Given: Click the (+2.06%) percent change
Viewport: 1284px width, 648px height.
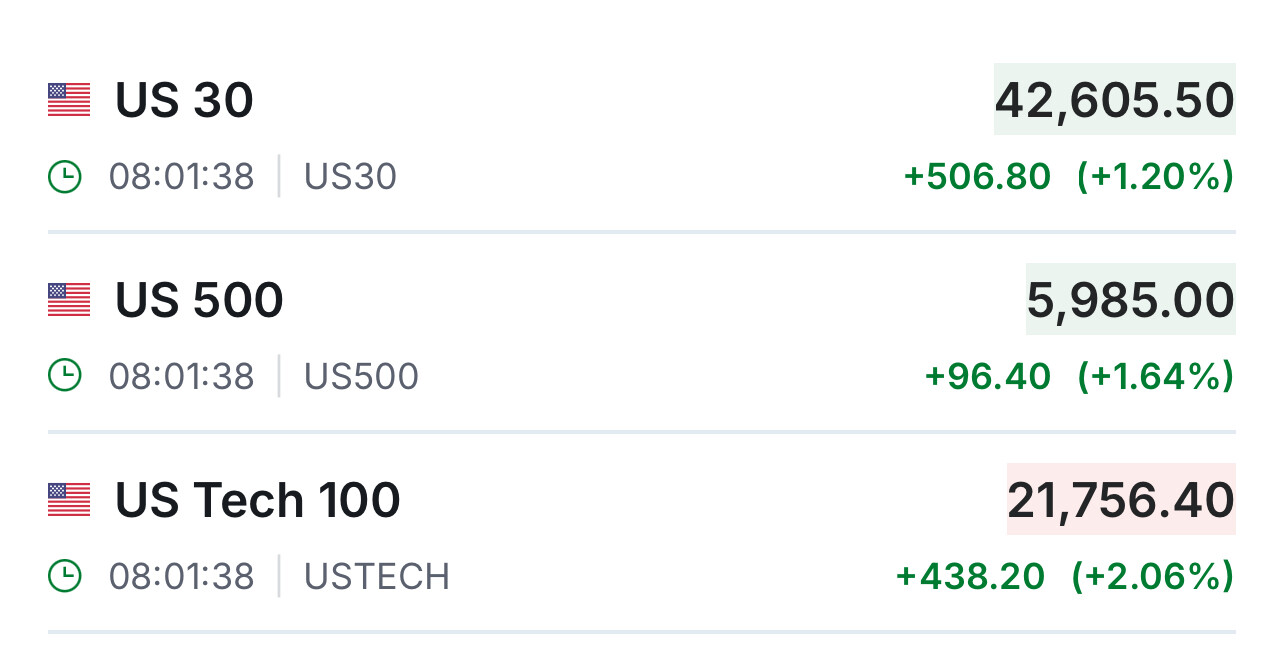Looking at the screenshot, I should [1152, 576].
